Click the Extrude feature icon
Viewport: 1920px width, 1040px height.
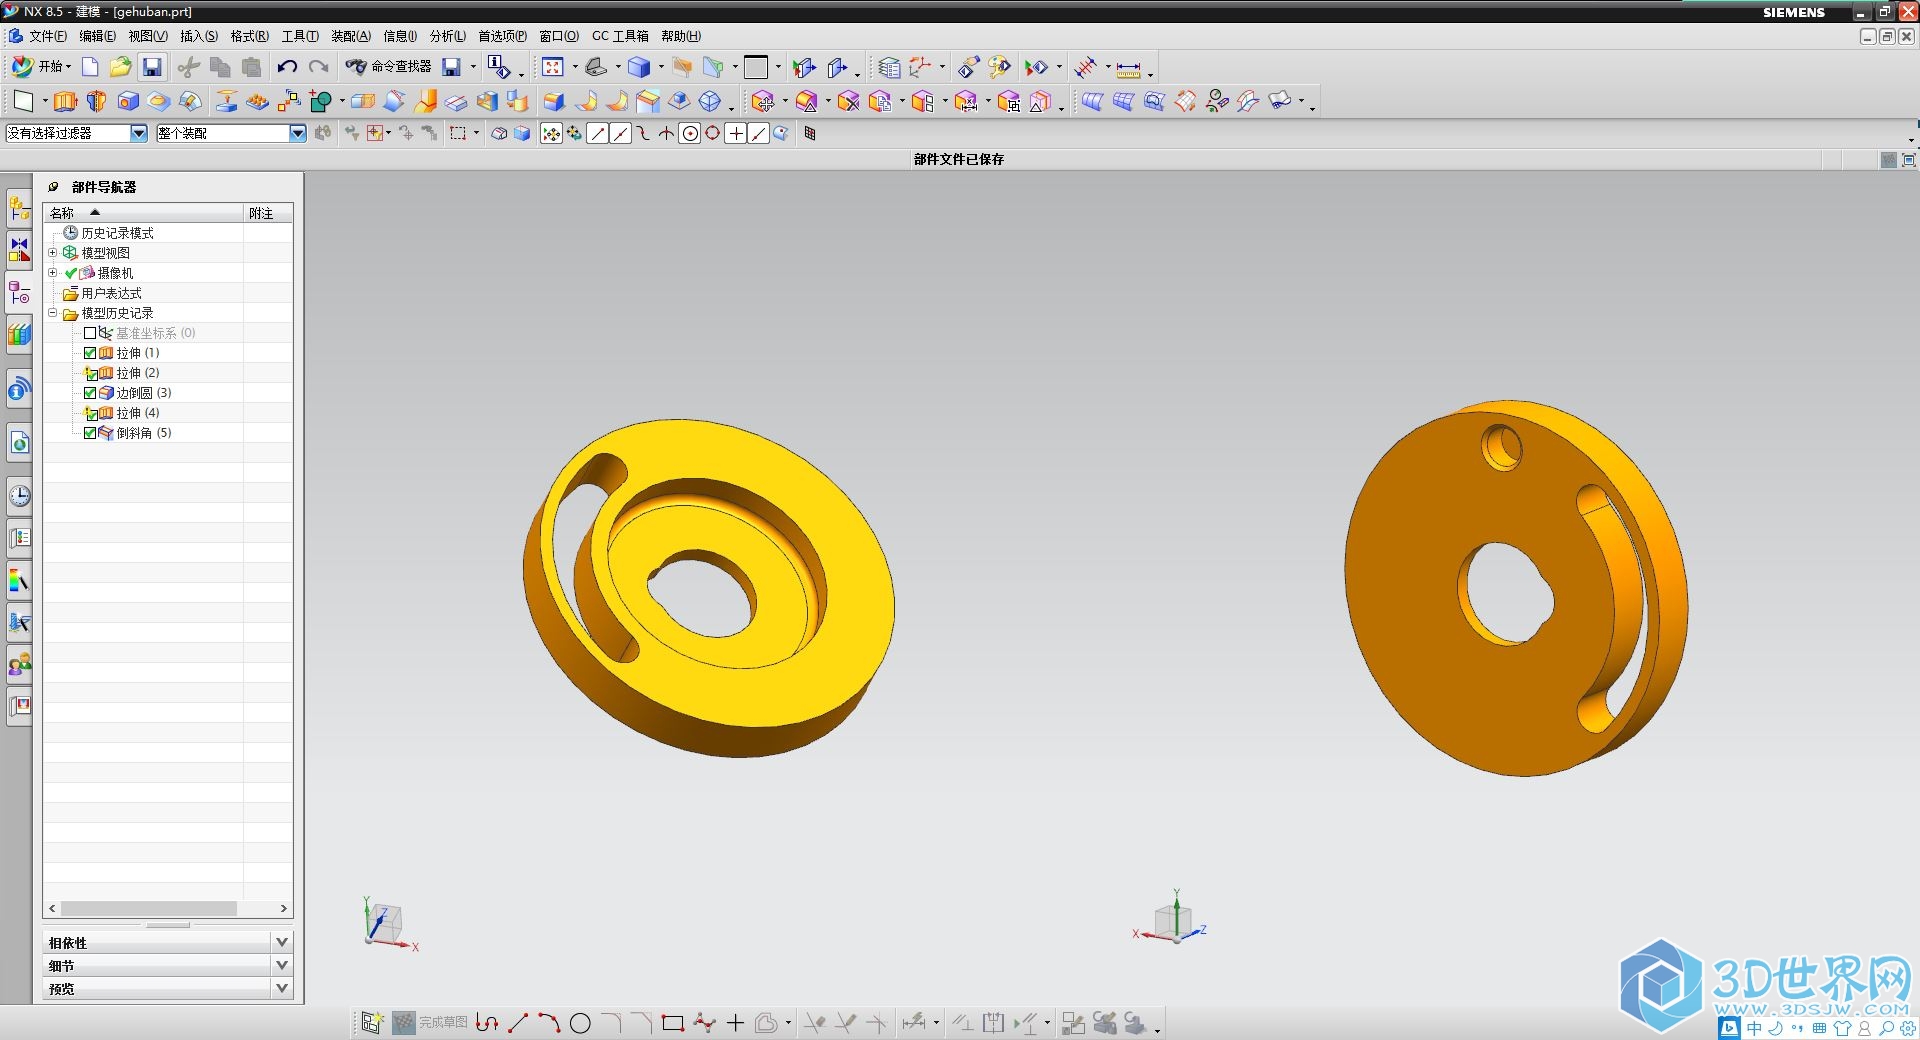pos(65,101)
